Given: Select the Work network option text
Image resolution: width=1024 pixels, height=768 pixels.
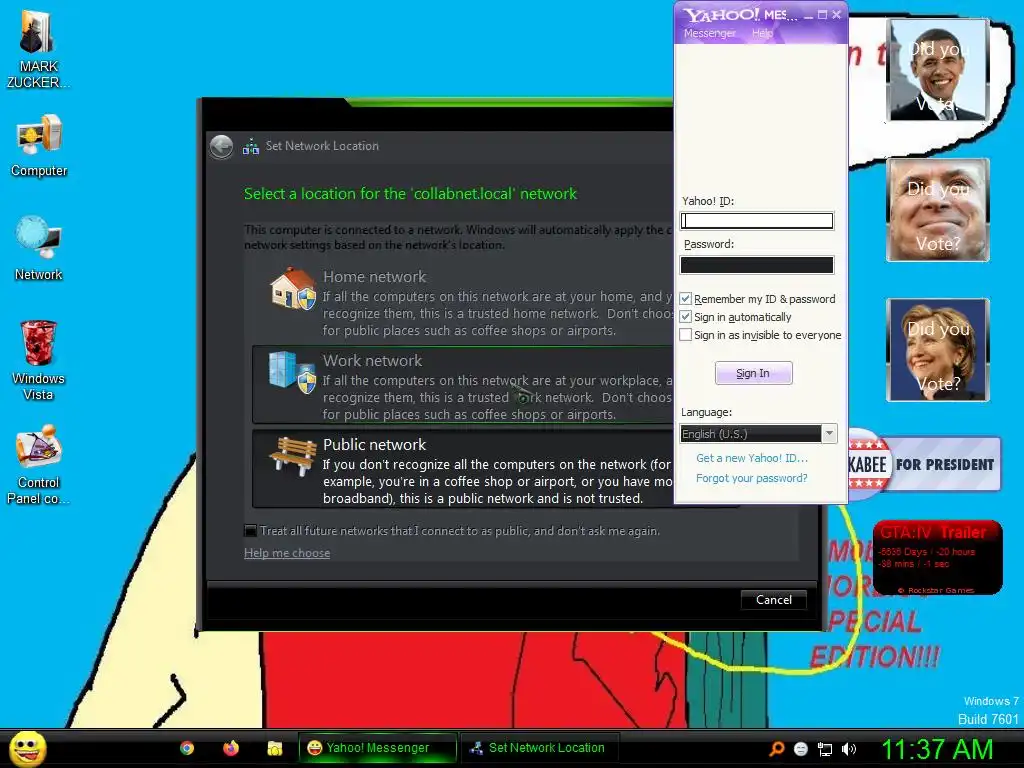Looking at the screenshot, I should 372,360.
